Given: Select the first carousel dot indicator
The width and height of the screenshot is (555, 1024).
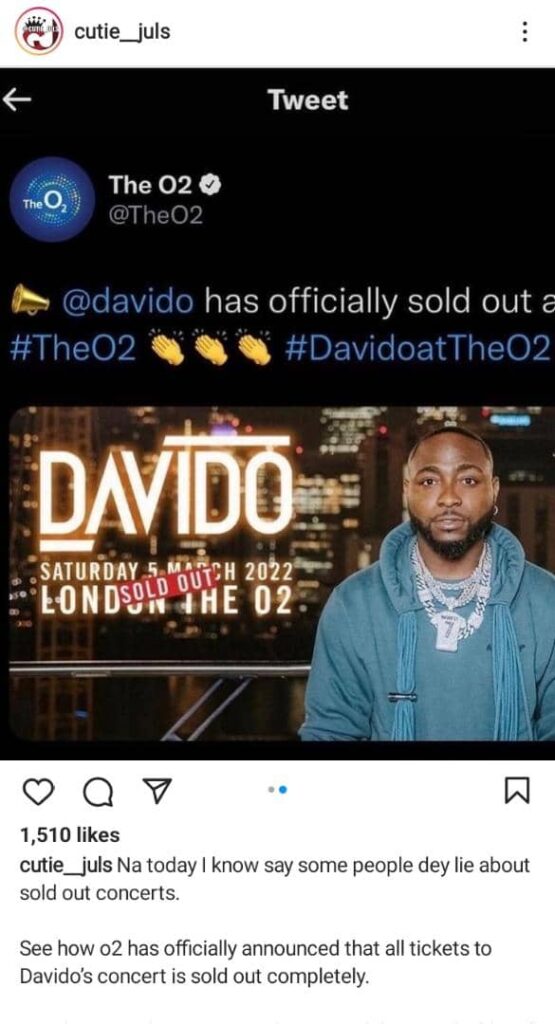Looking at the screenshot, I should (x=271, y=790).
